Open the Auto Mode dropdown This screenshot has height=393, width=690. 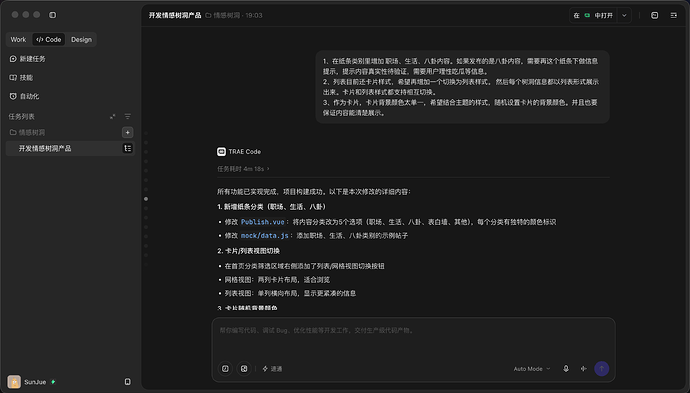tap(532, 369)
